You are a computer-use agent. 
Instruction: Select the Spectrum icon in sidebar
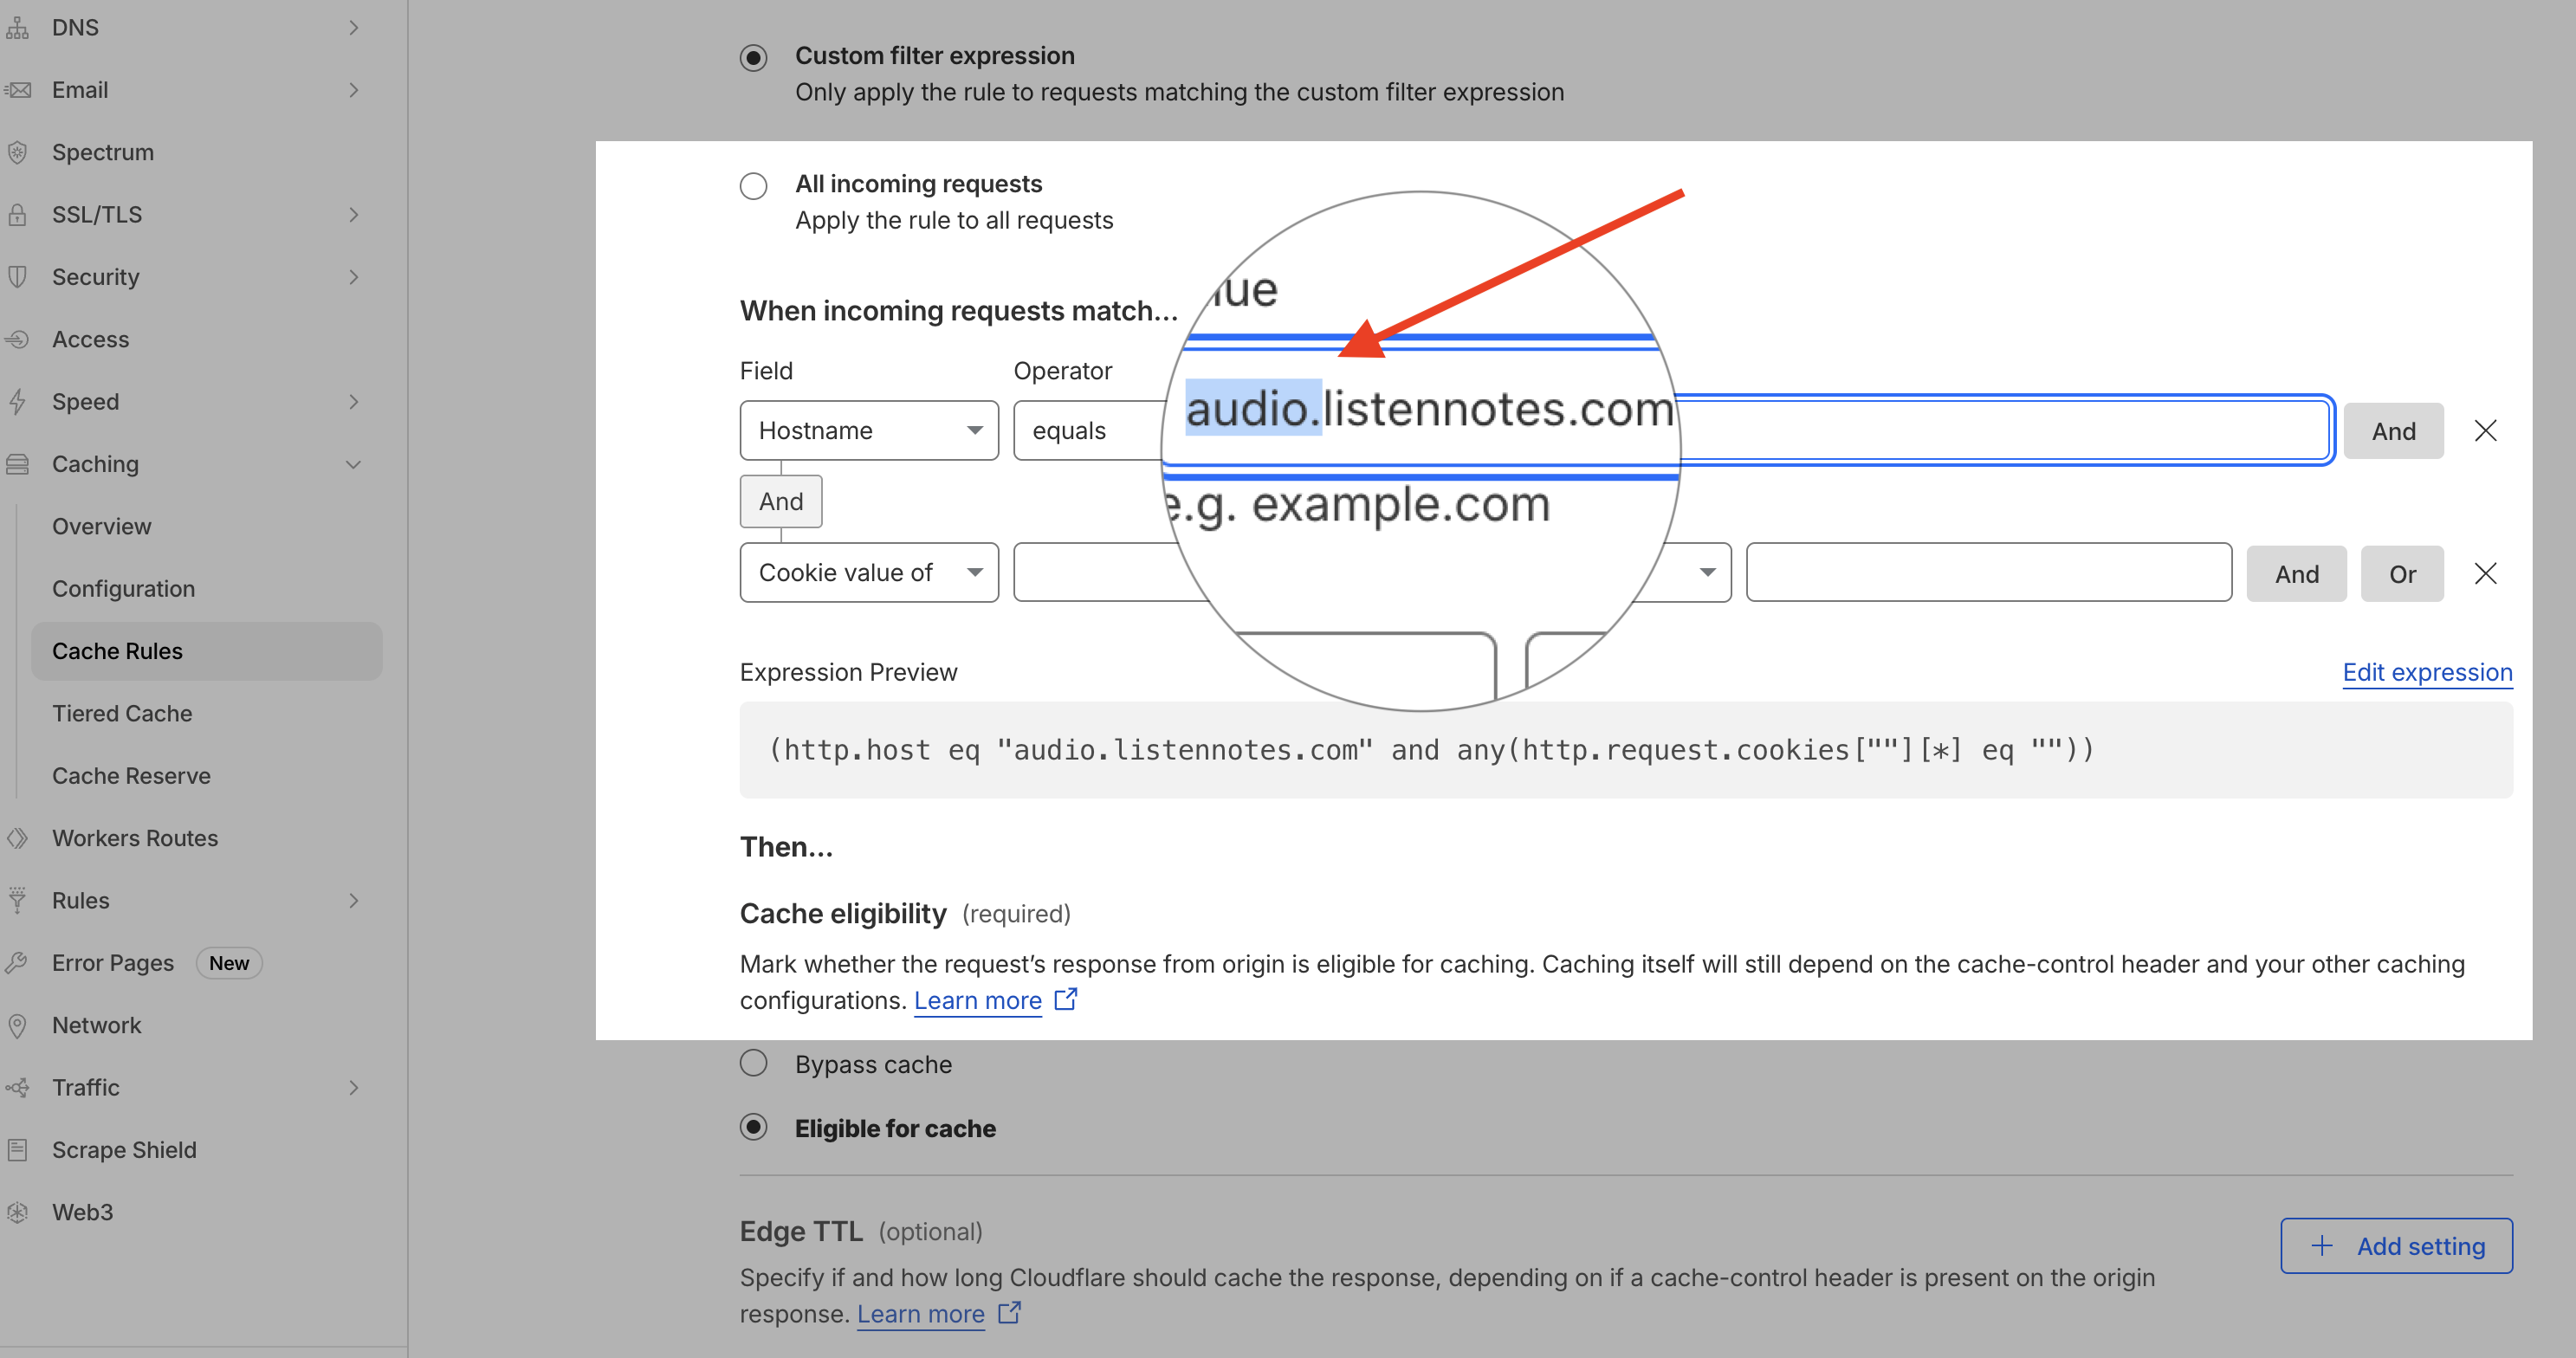pos(18,152)
